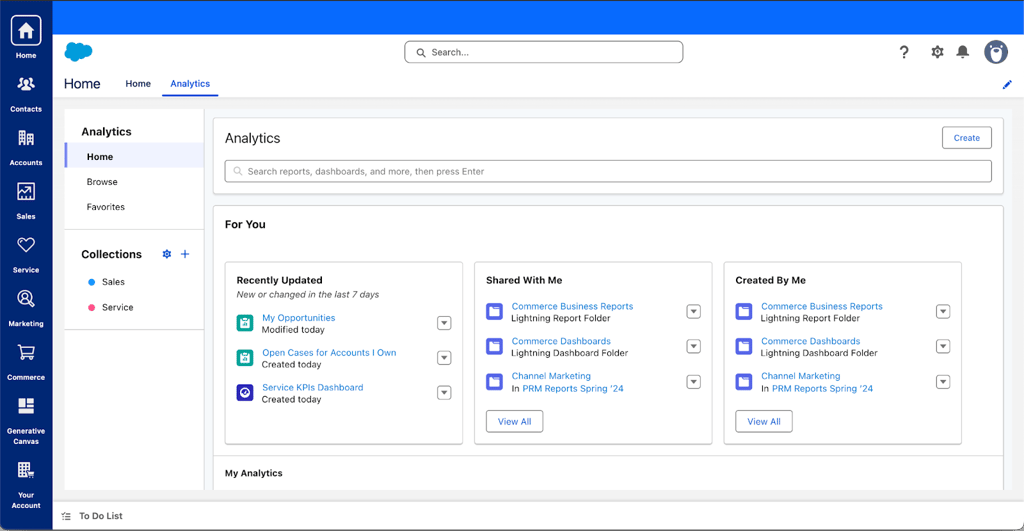Open Your Account in sidebar

[25, 485]
